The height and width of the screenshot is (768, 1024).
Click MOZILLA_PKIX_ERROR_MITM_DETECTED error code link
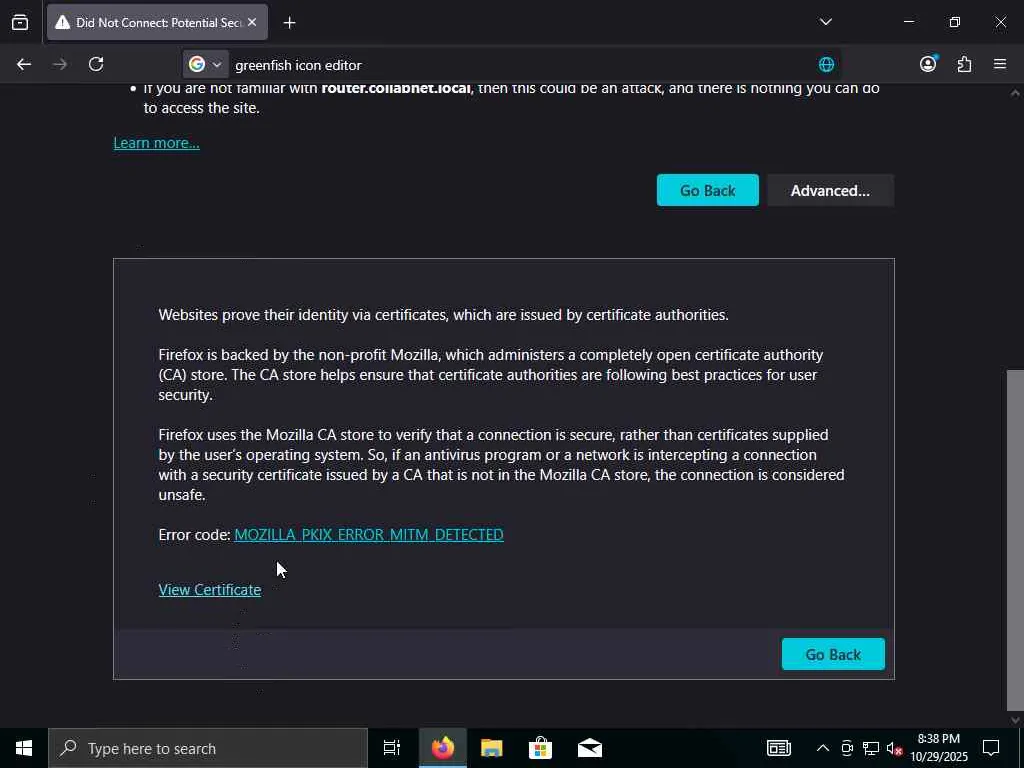(368, 534)
